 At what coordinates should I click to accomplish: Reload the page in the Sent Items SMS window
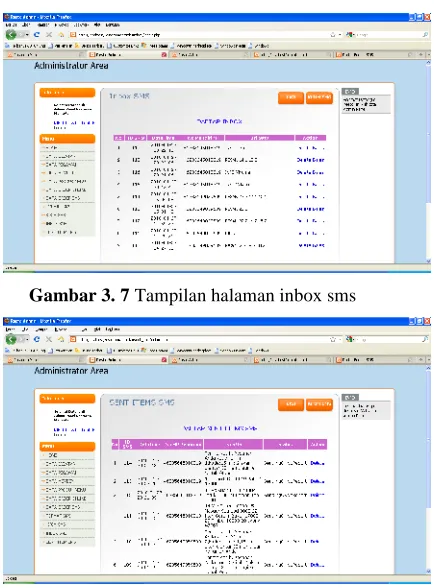[x=37, y=339]
